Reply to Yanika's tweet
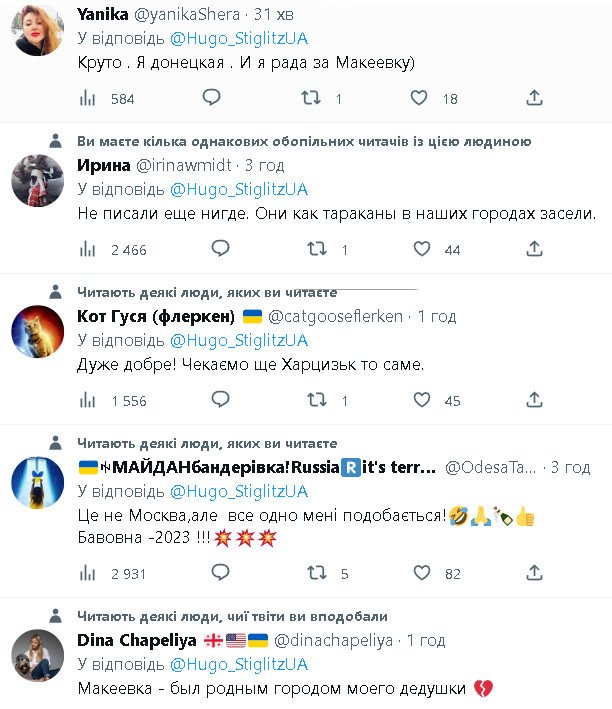The image size is (612, 709). click(211, 98)
